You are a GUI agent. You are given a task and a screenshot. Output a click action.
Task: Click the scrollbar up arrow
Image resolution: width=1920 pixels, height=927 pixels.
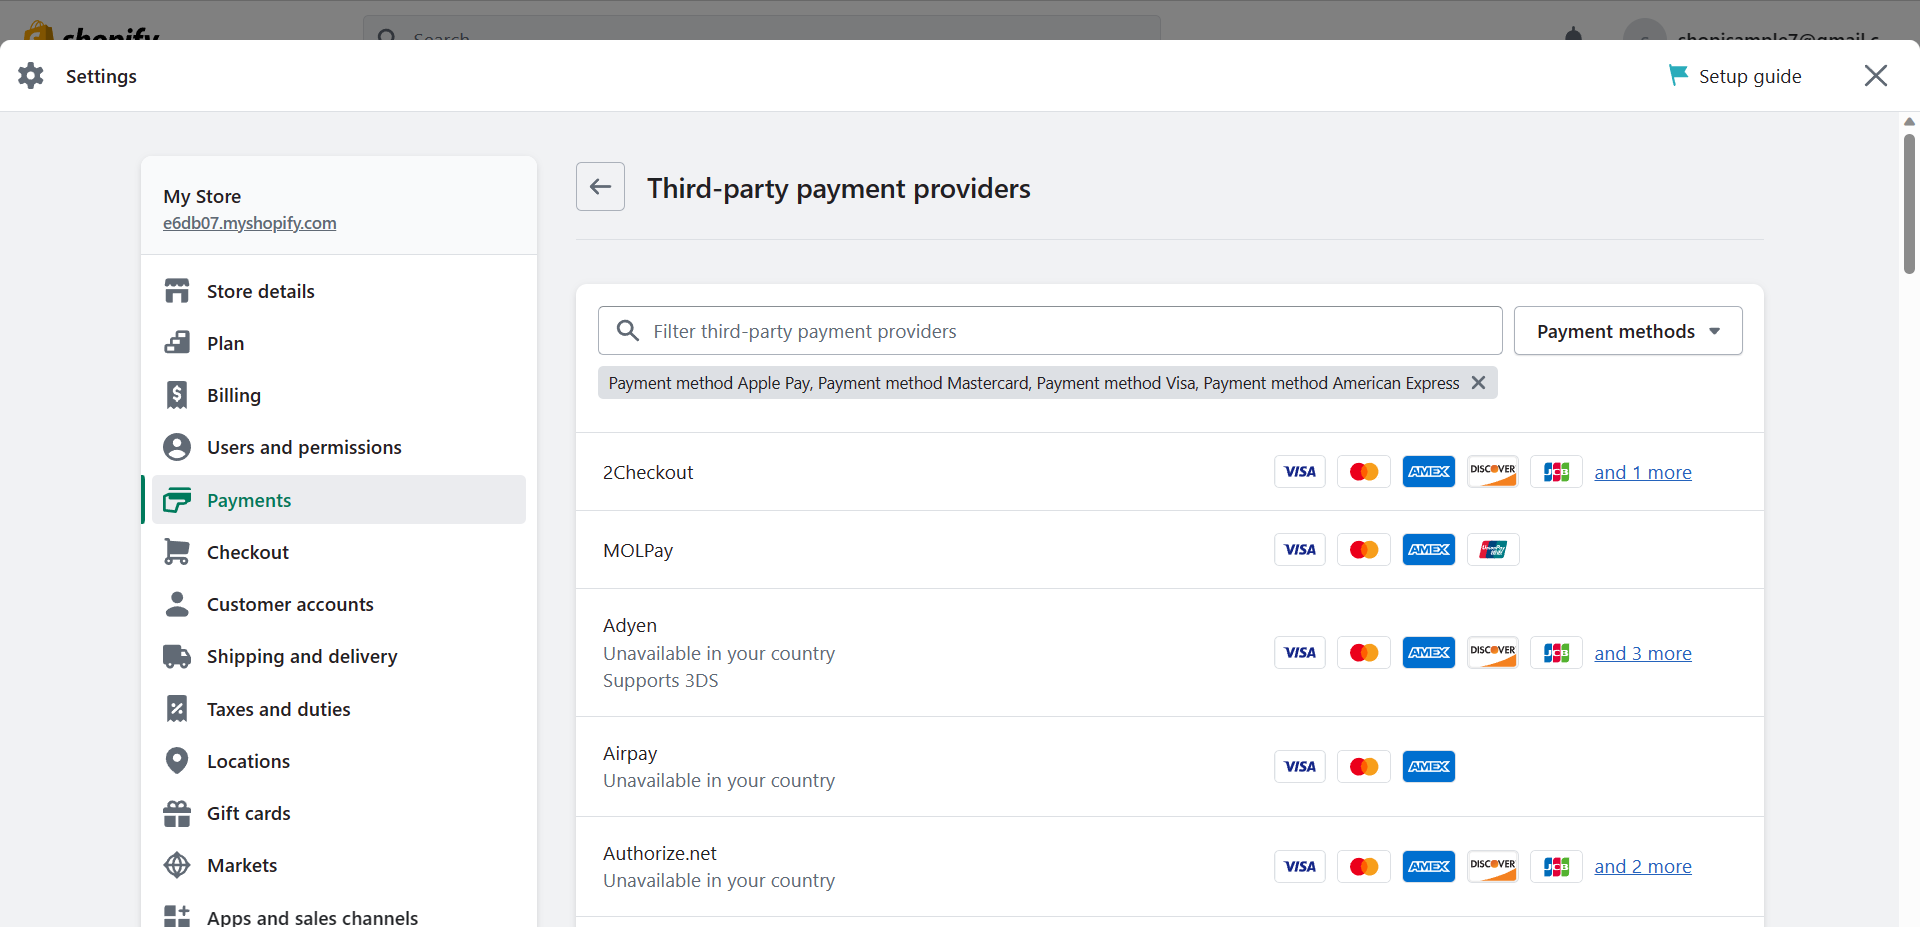click(x=1909, y=122)
